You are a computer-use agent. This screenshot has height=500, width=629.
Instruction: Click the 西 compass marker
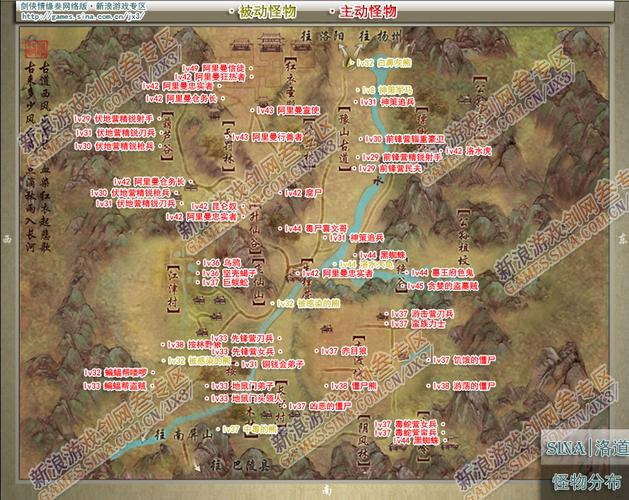7,240
